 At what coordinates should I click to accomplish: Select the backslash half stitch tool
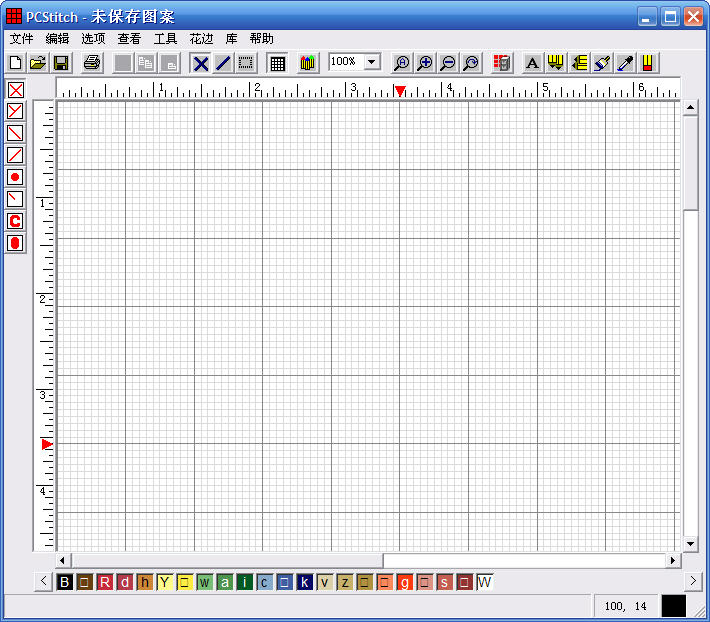15,133
